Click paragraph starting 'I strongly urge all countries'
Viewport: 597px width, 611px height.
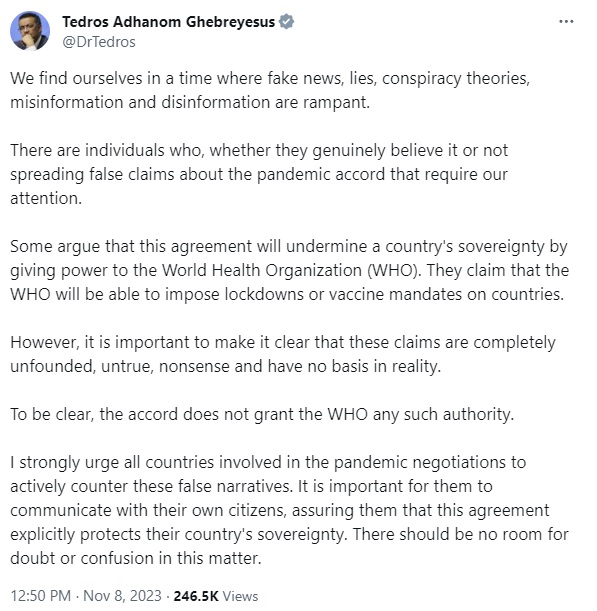click(x=290, y=510)
